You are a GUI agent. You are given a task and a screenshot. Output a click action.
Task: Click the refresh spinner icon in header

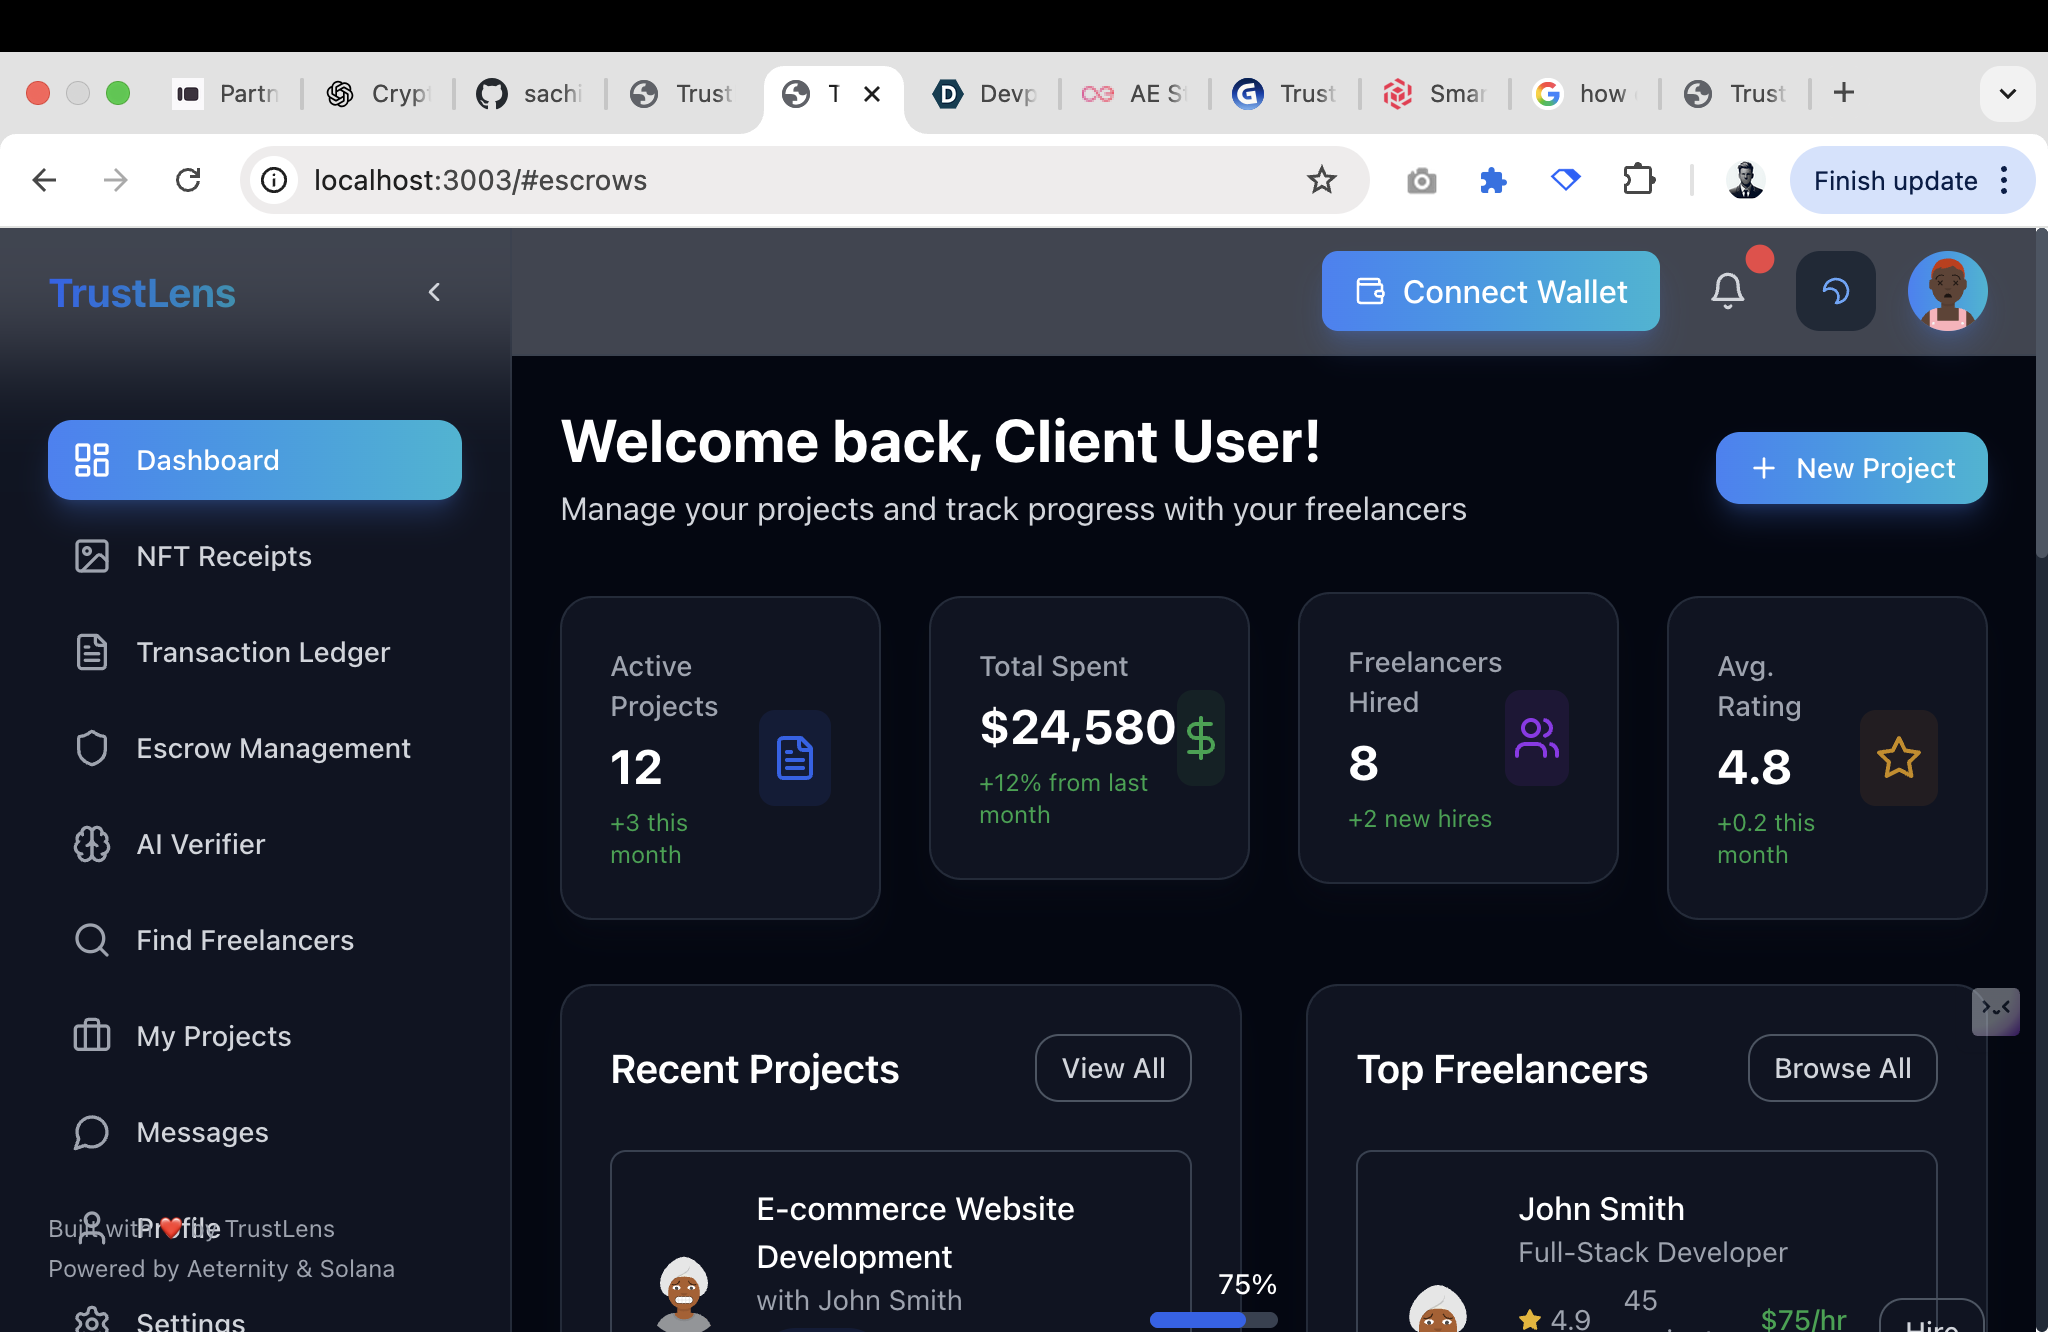tap(1835, 291)
